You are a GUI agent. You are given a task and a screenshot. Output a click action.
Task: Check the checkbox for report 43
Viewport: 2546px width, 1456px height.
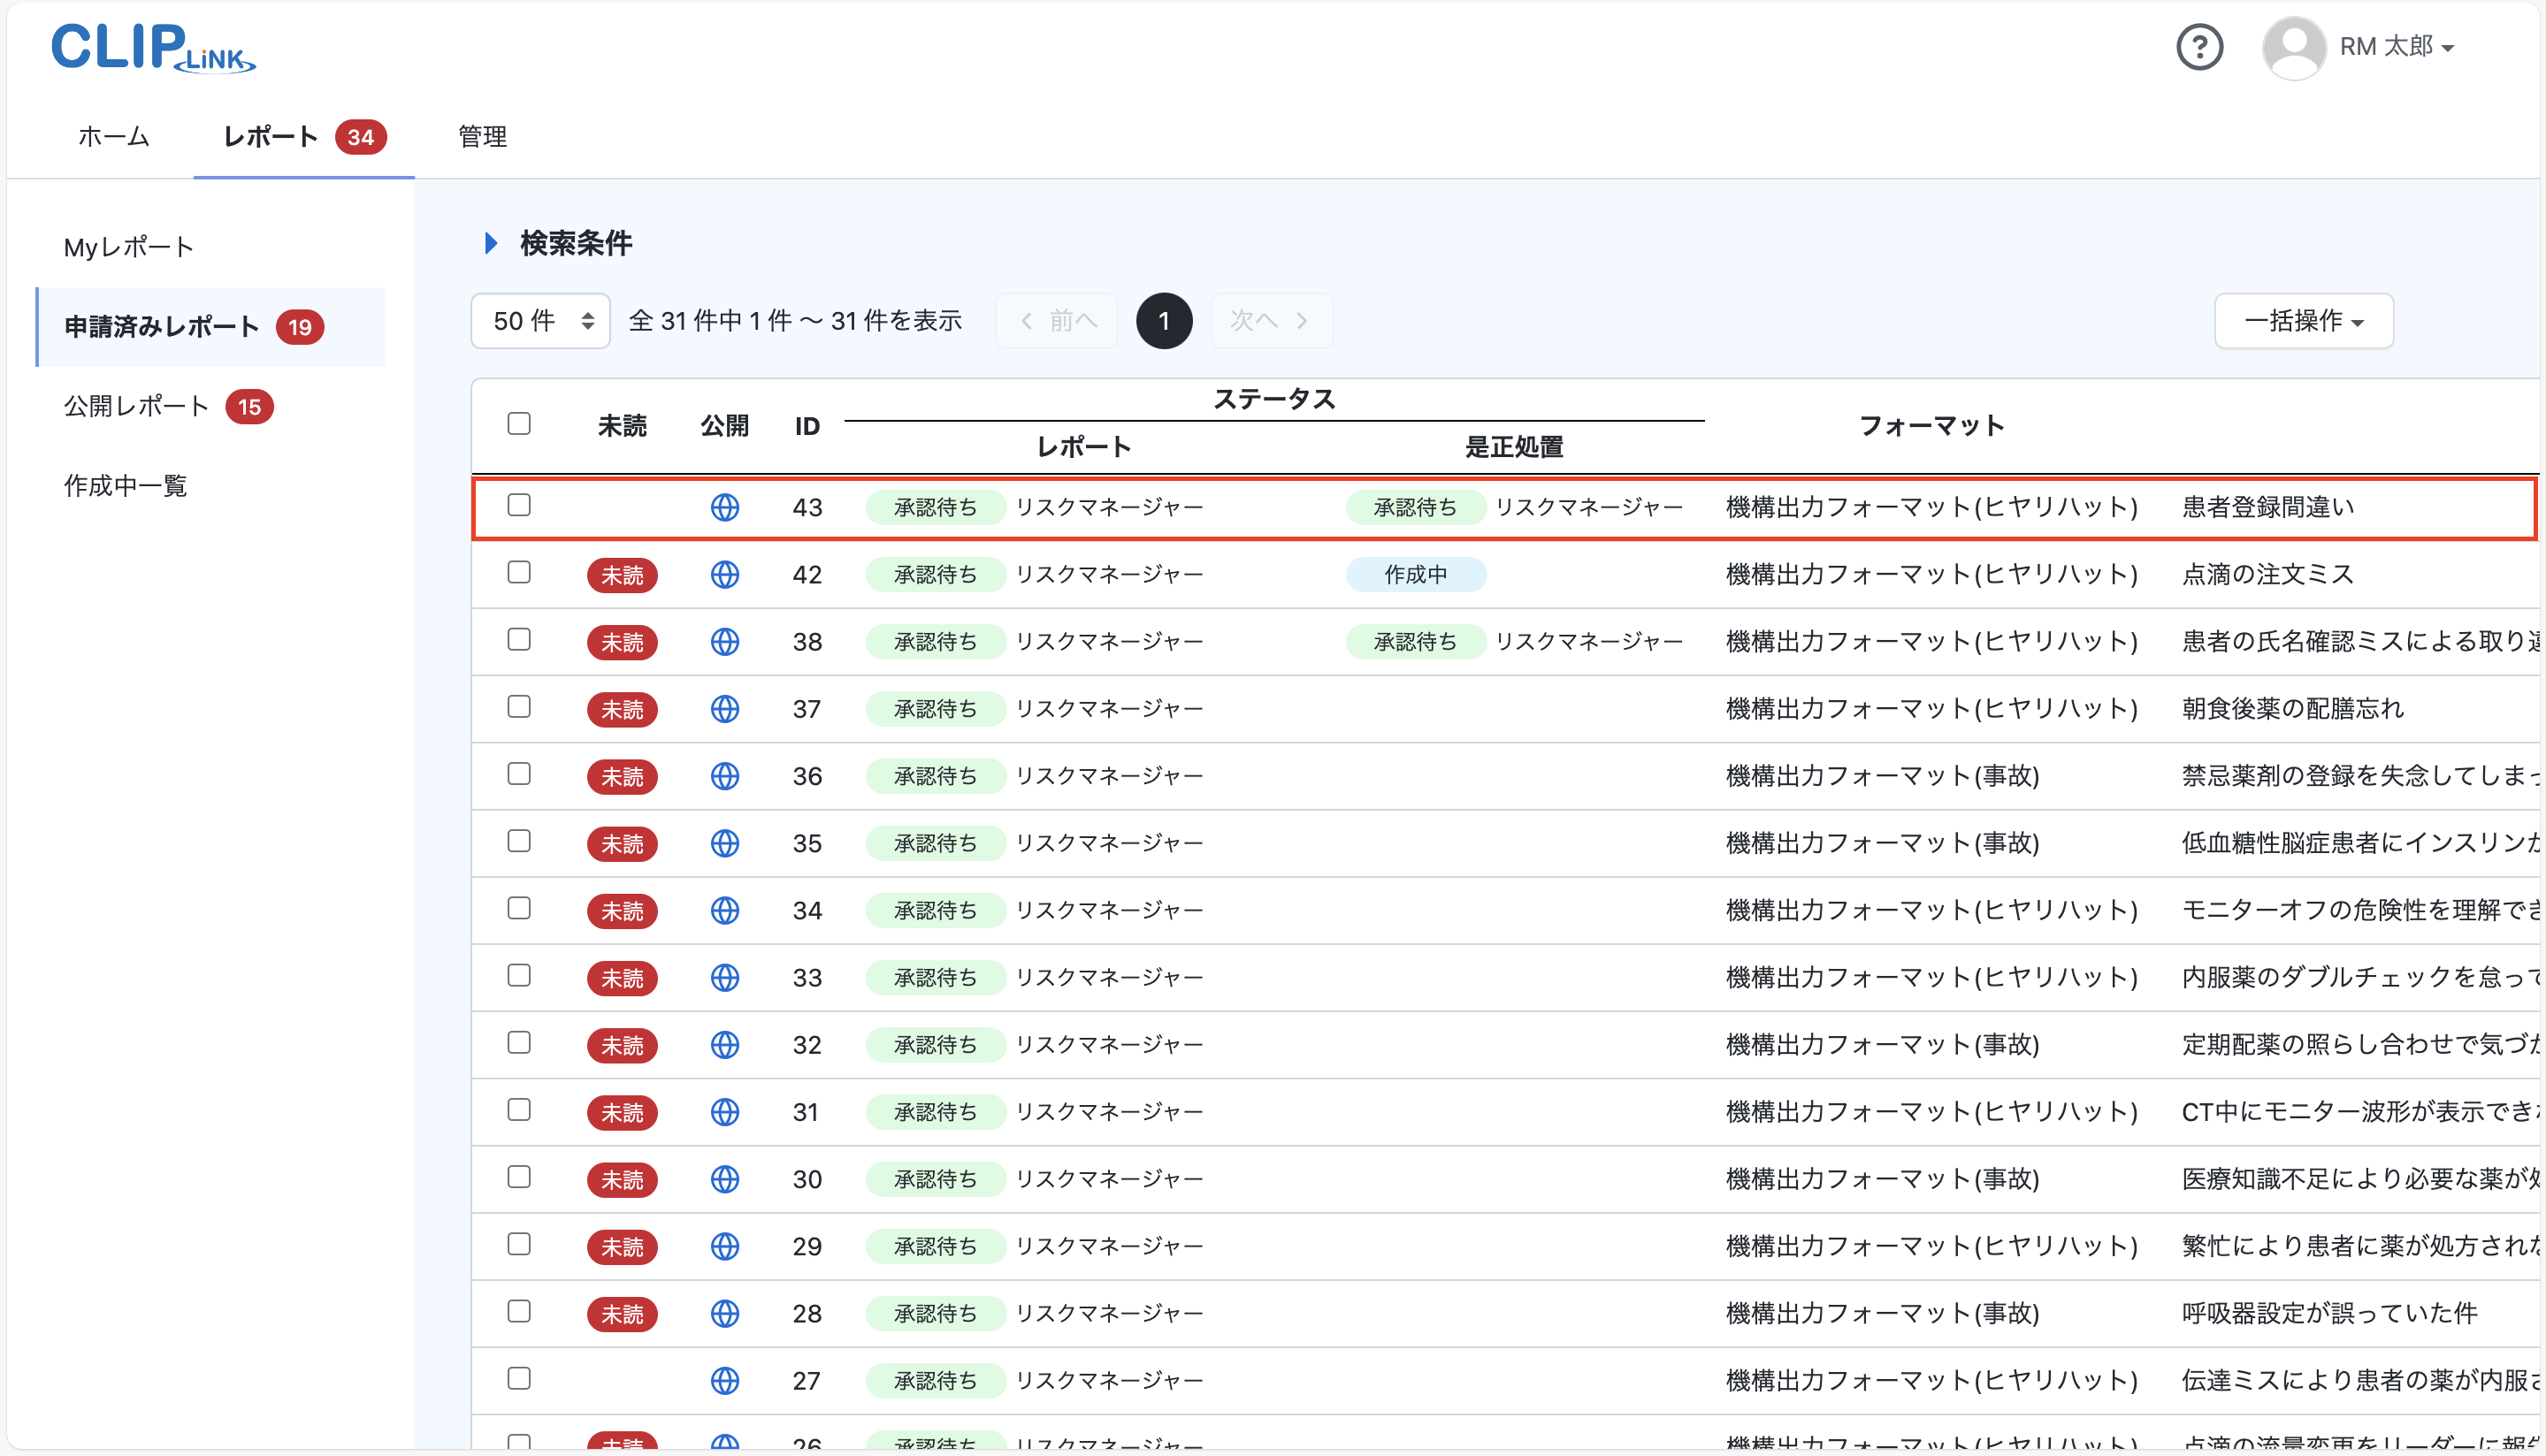tap(519, 506)
